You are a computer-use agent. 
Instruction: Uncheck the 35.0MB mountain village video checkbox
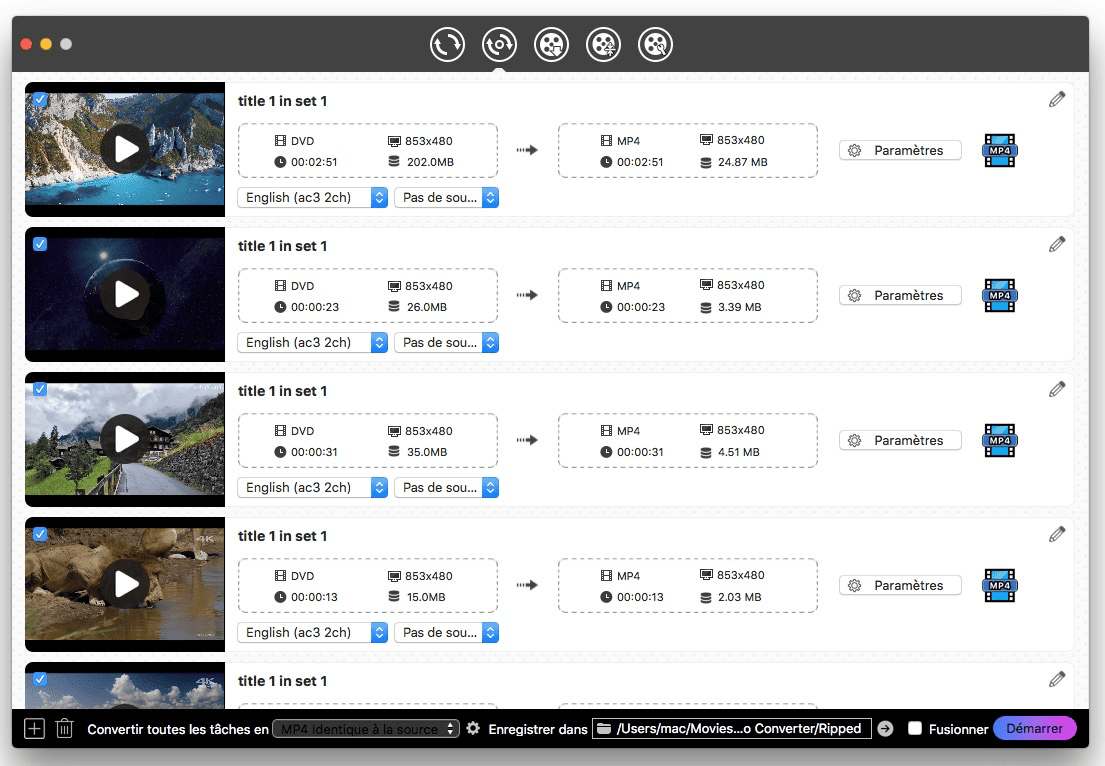40,389
